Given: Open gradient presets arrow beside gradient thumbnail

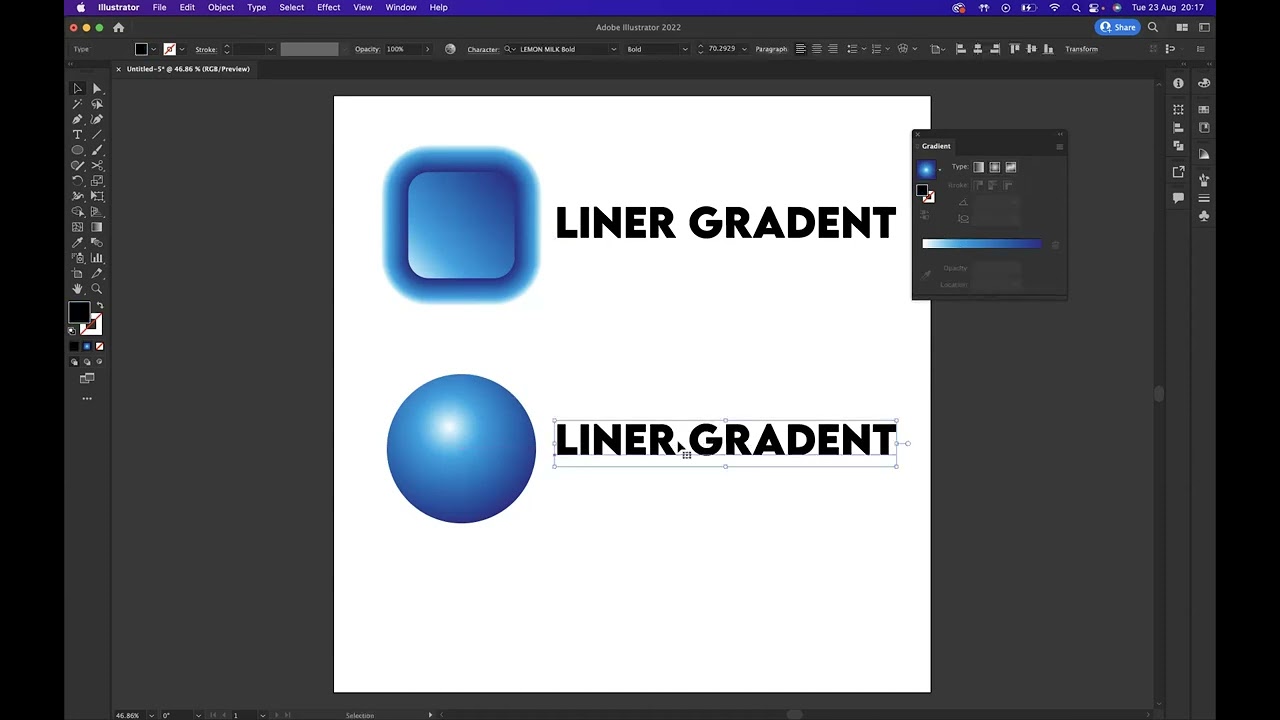Looking at the screenshot, I should (939, 169).
